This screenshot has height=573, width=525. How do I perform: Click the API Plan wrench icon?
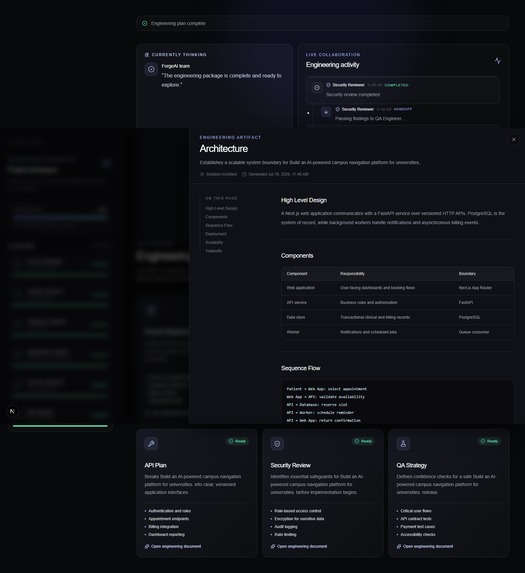tap(151, 444)
